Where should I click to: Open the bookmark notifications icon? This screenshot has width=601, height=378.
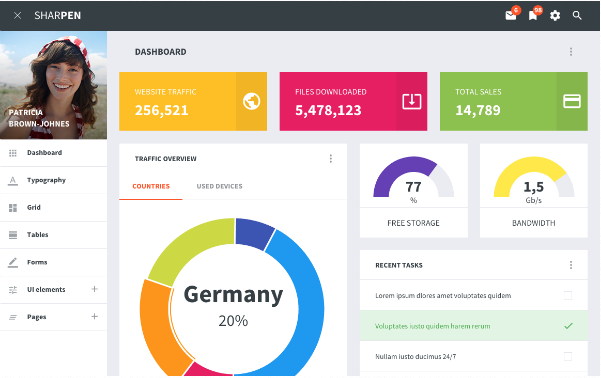tap(533, 15)
